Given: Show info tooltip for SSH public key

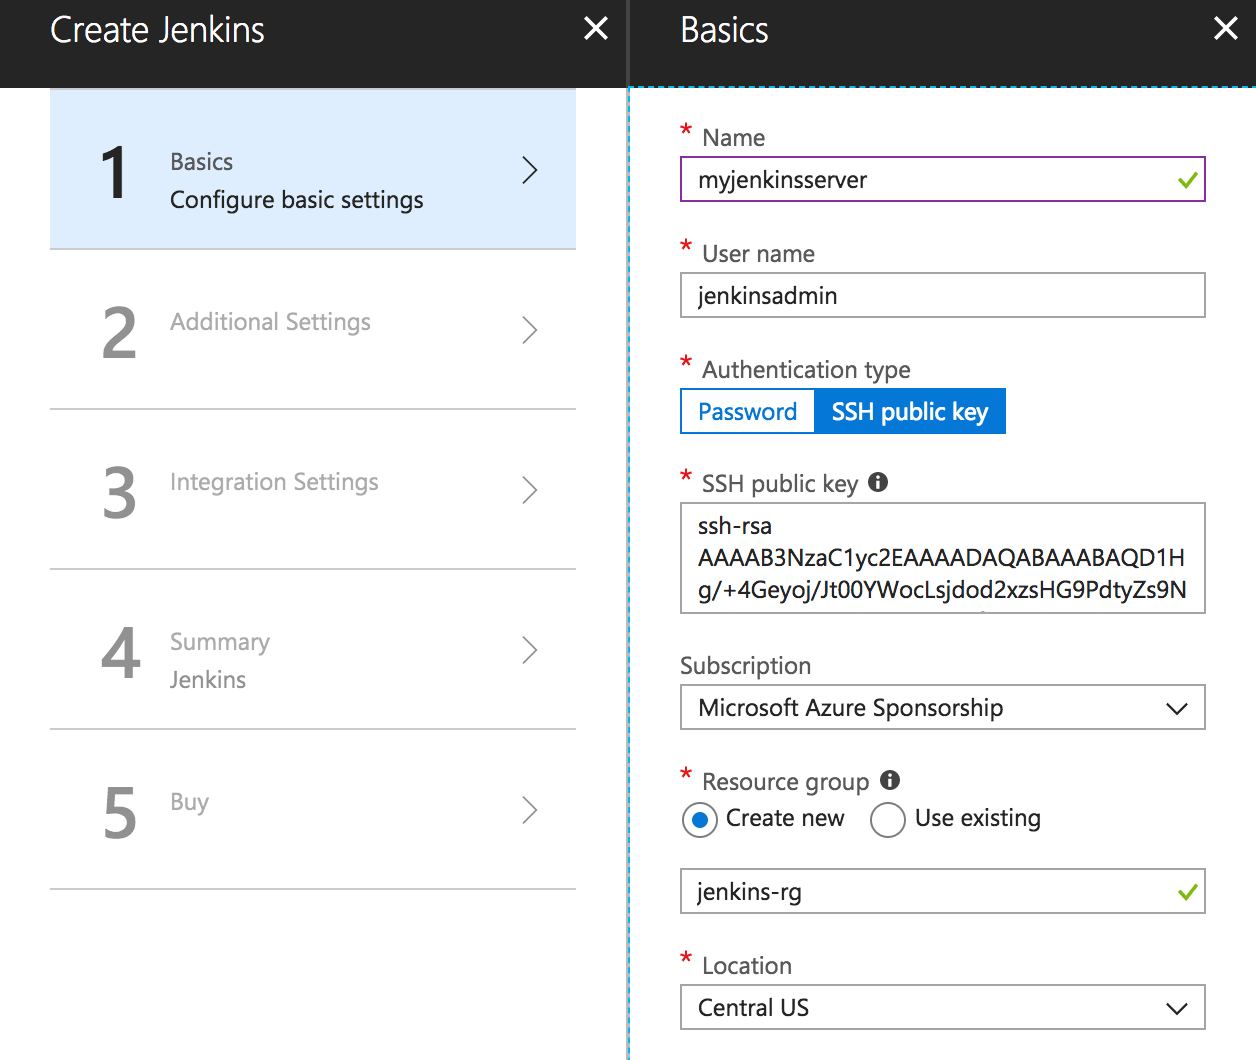Looking at the screenshot, I should (878, 482).
